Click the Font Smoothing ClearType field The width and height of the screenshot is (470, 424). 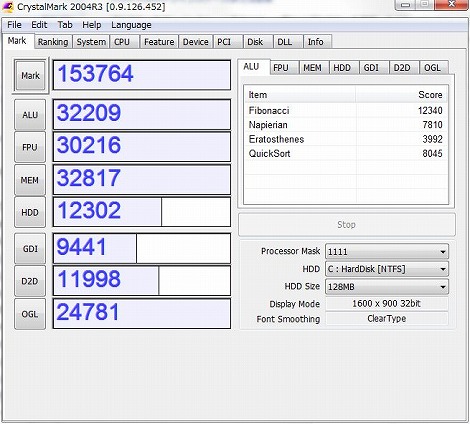click(387, 319)
